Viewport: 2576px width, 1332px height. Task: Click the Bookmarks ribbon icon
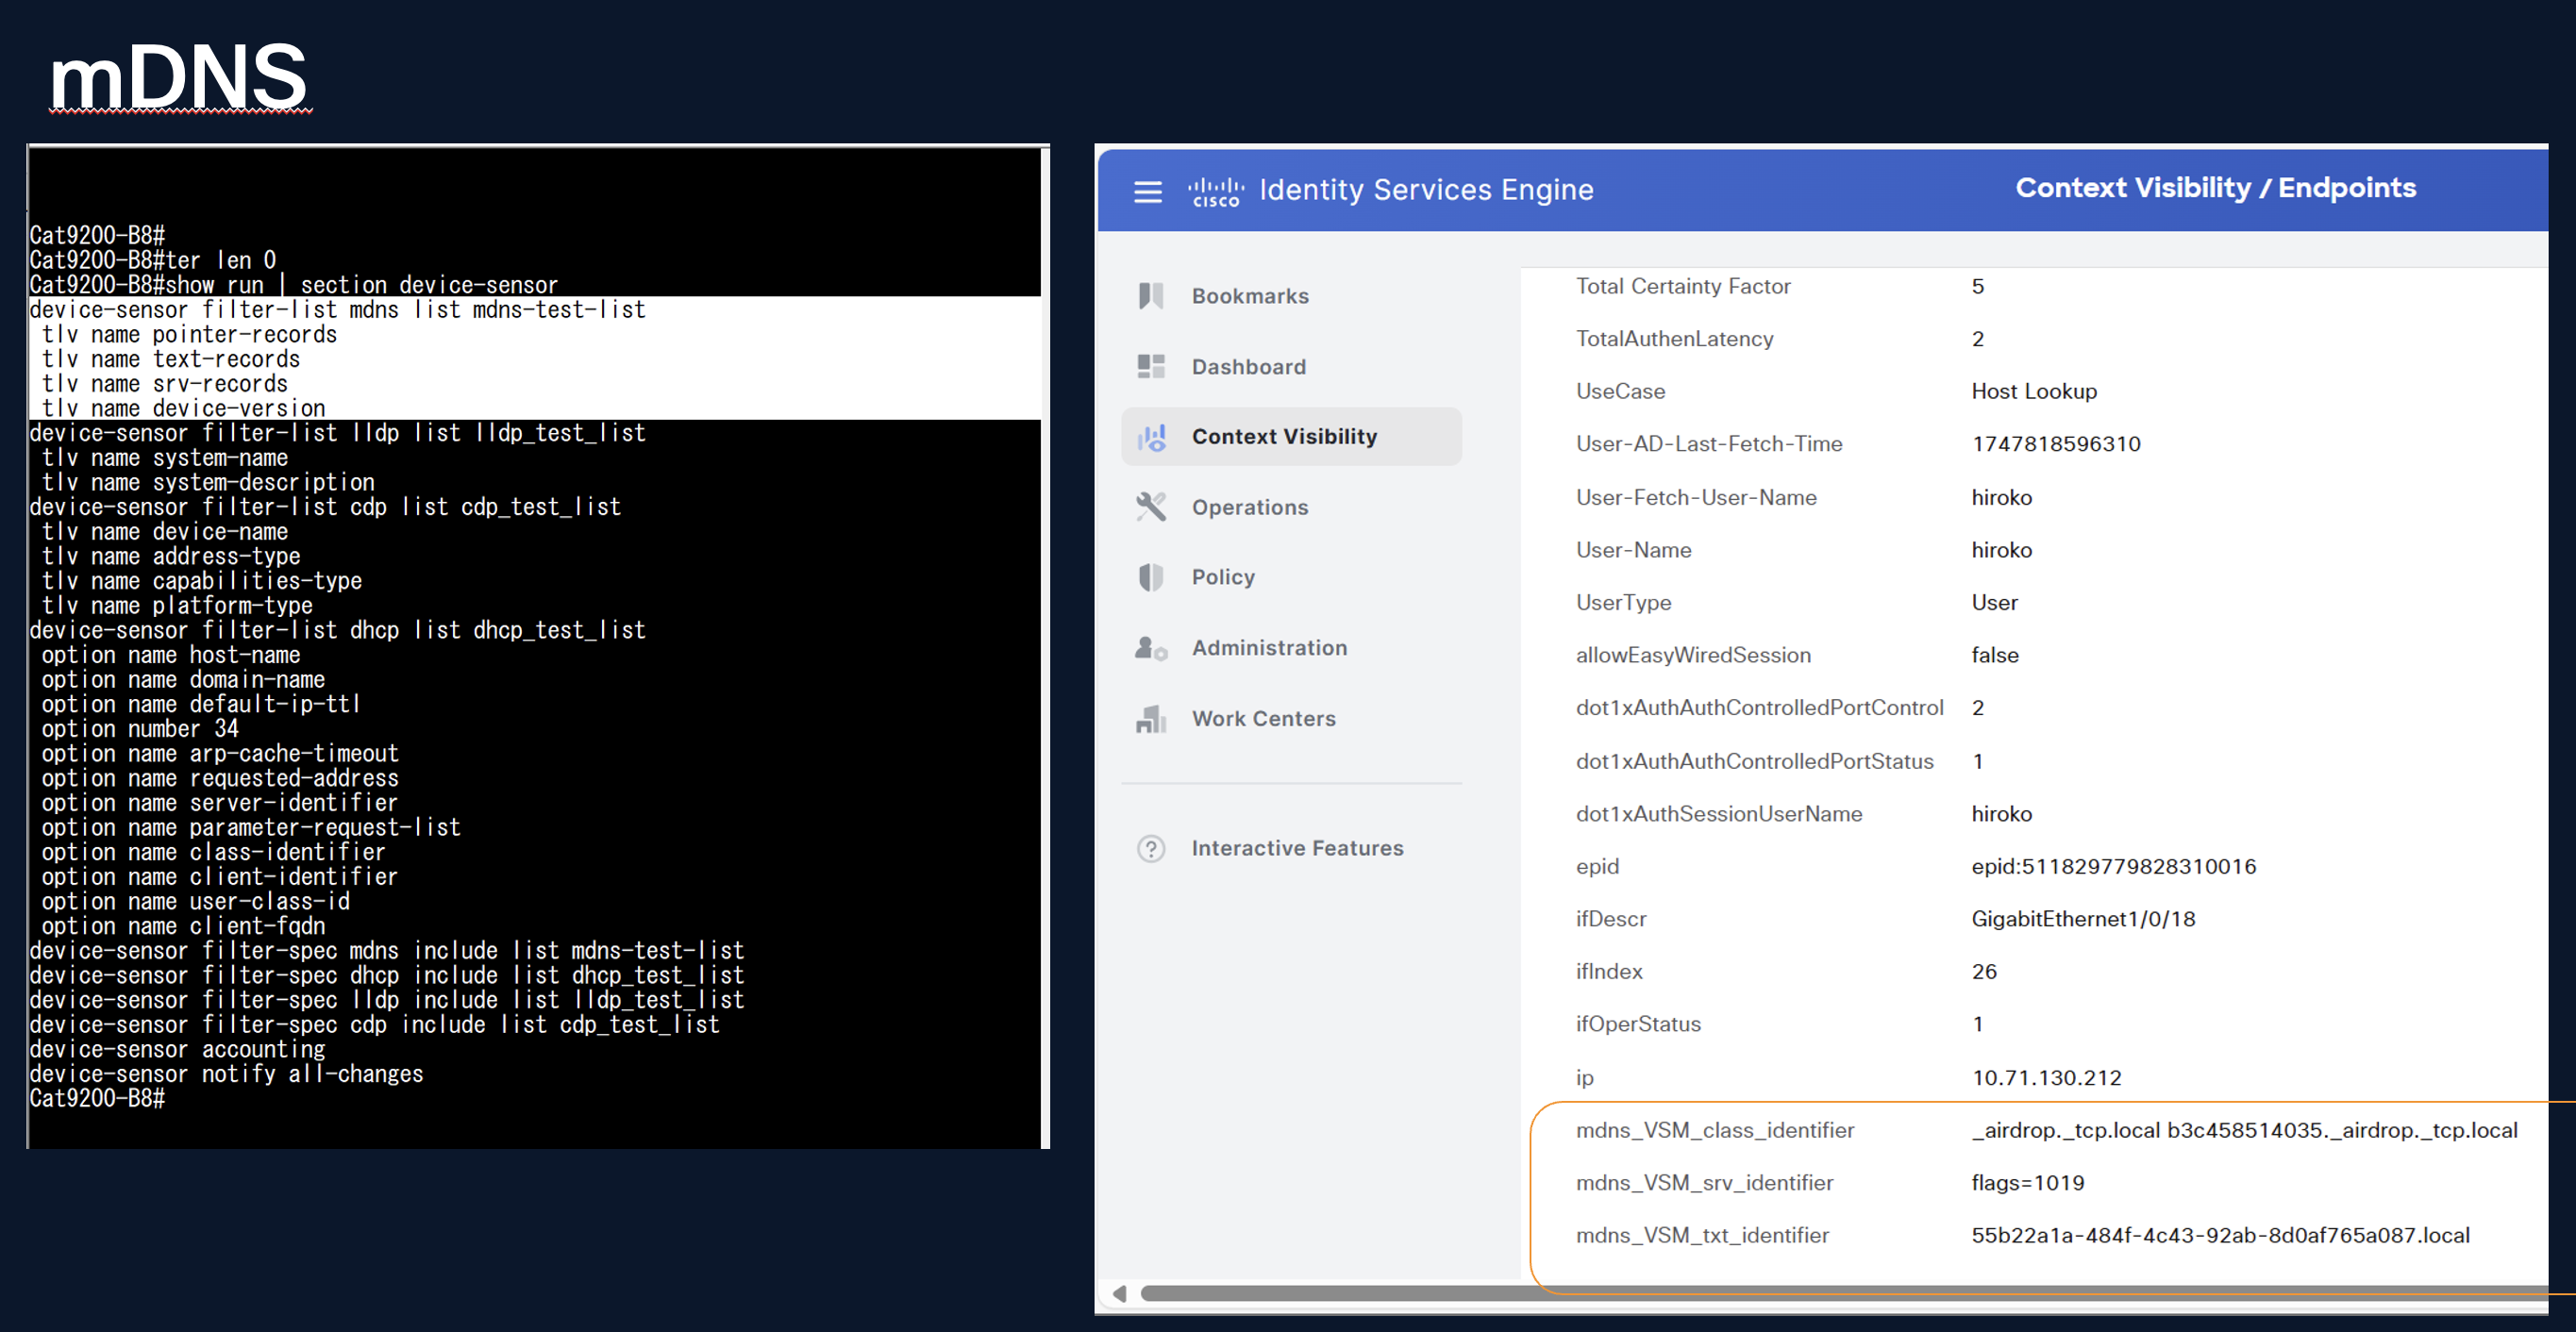coord(1151,296)
